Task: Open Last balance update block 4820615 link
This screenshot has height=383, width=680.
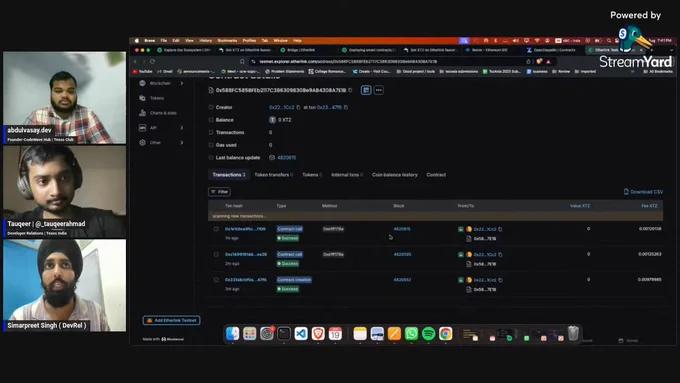Action: coord(286,158)
